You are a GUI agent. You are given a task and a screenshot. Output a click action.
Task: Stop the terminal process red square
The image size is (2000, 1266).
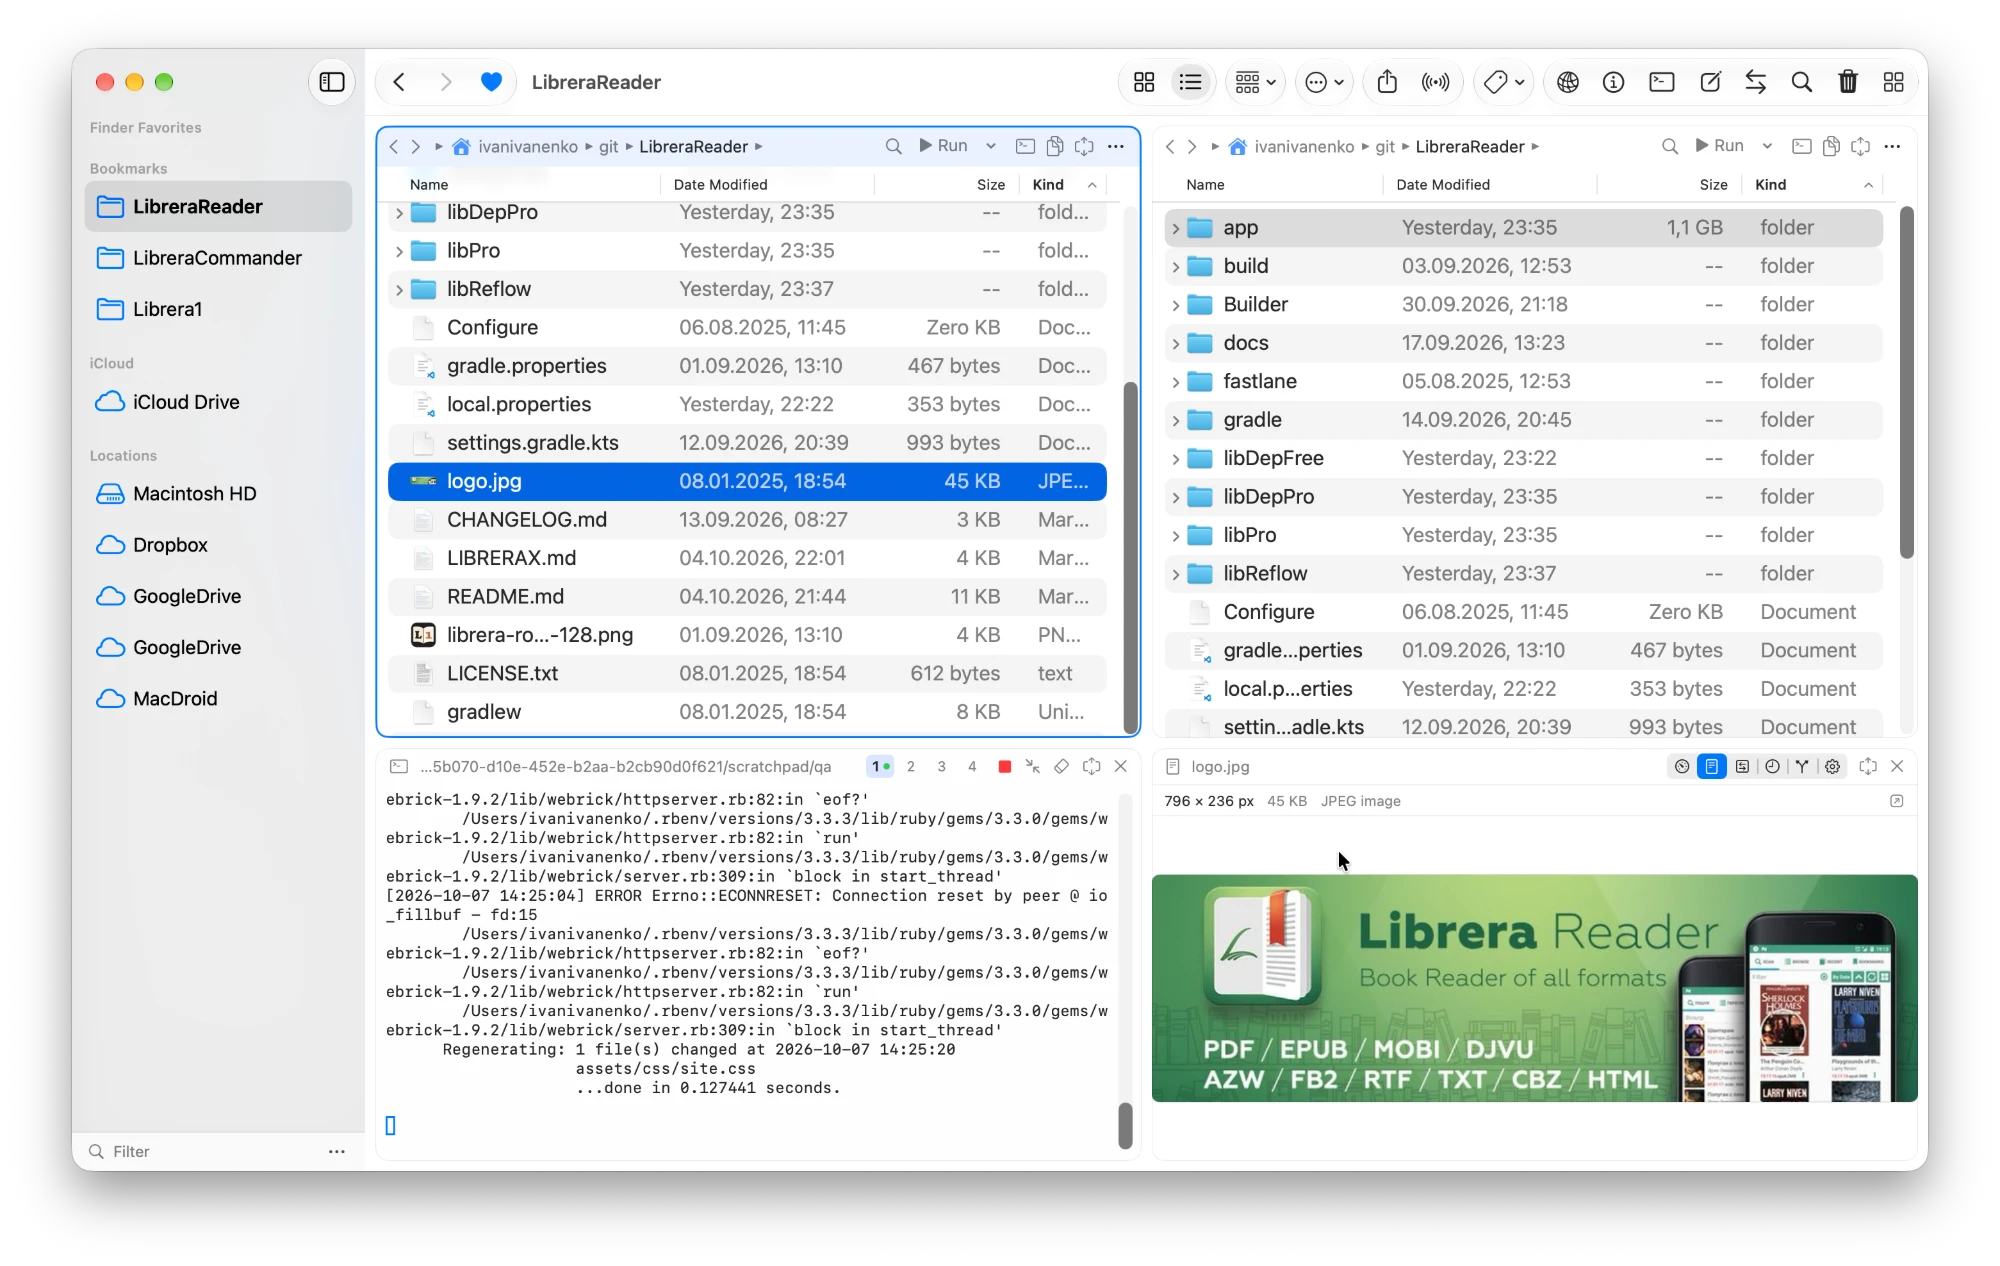pos(1004,766)
